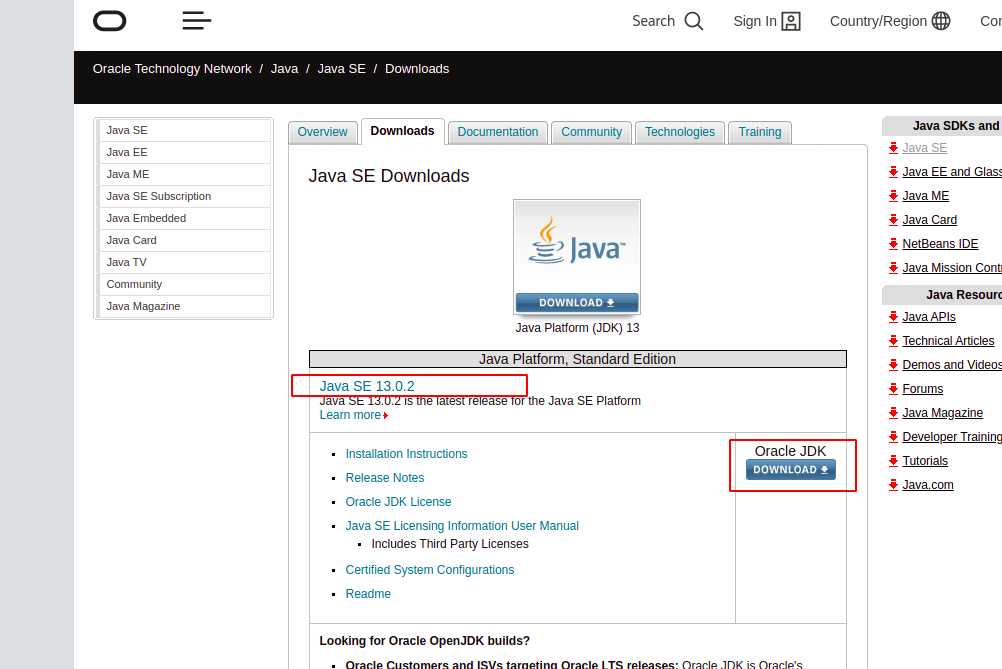Click the DOWNLOAD button under the Java logo

pyautogui.click(x=576, y=302)
